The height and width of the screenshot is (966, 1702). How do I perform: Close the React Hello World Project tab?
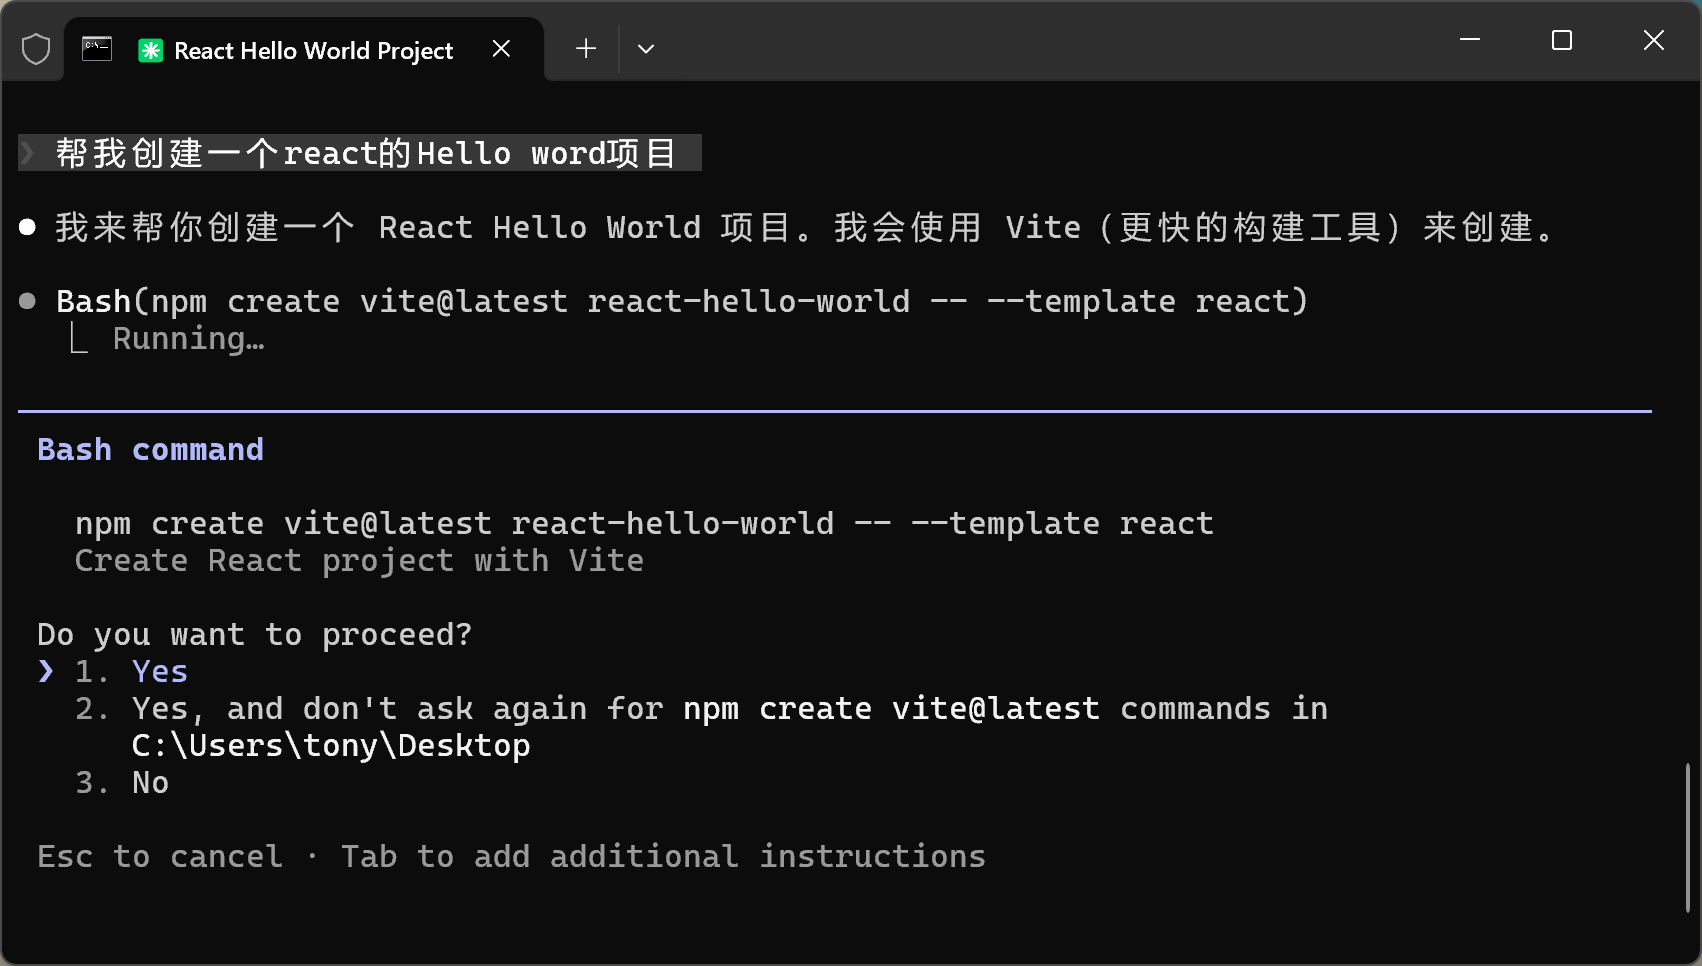coord(501,48)
